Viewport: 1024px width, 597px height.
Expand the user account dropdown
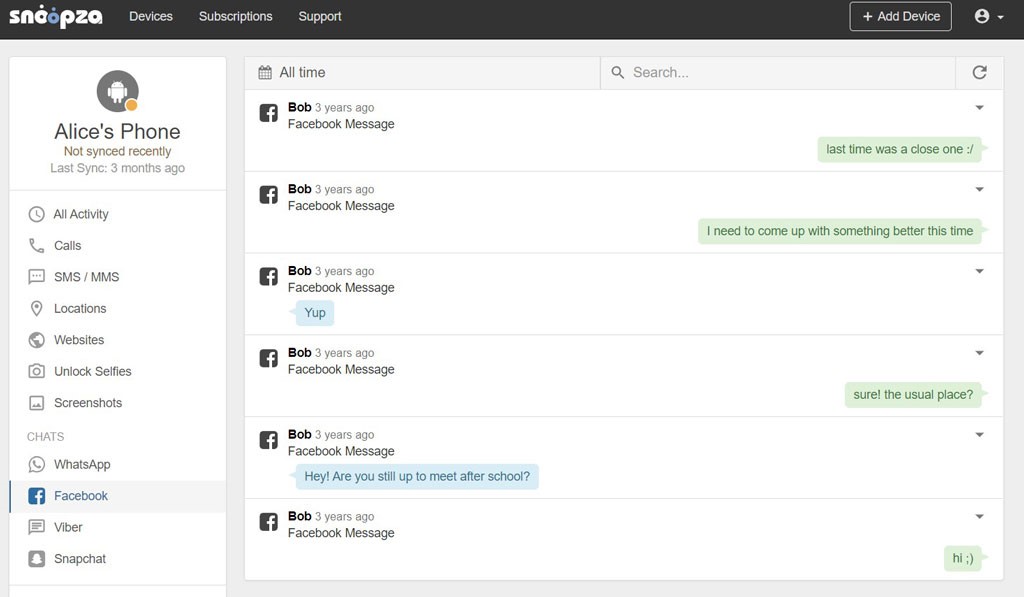pyautogui.click(x=988, y=17)
